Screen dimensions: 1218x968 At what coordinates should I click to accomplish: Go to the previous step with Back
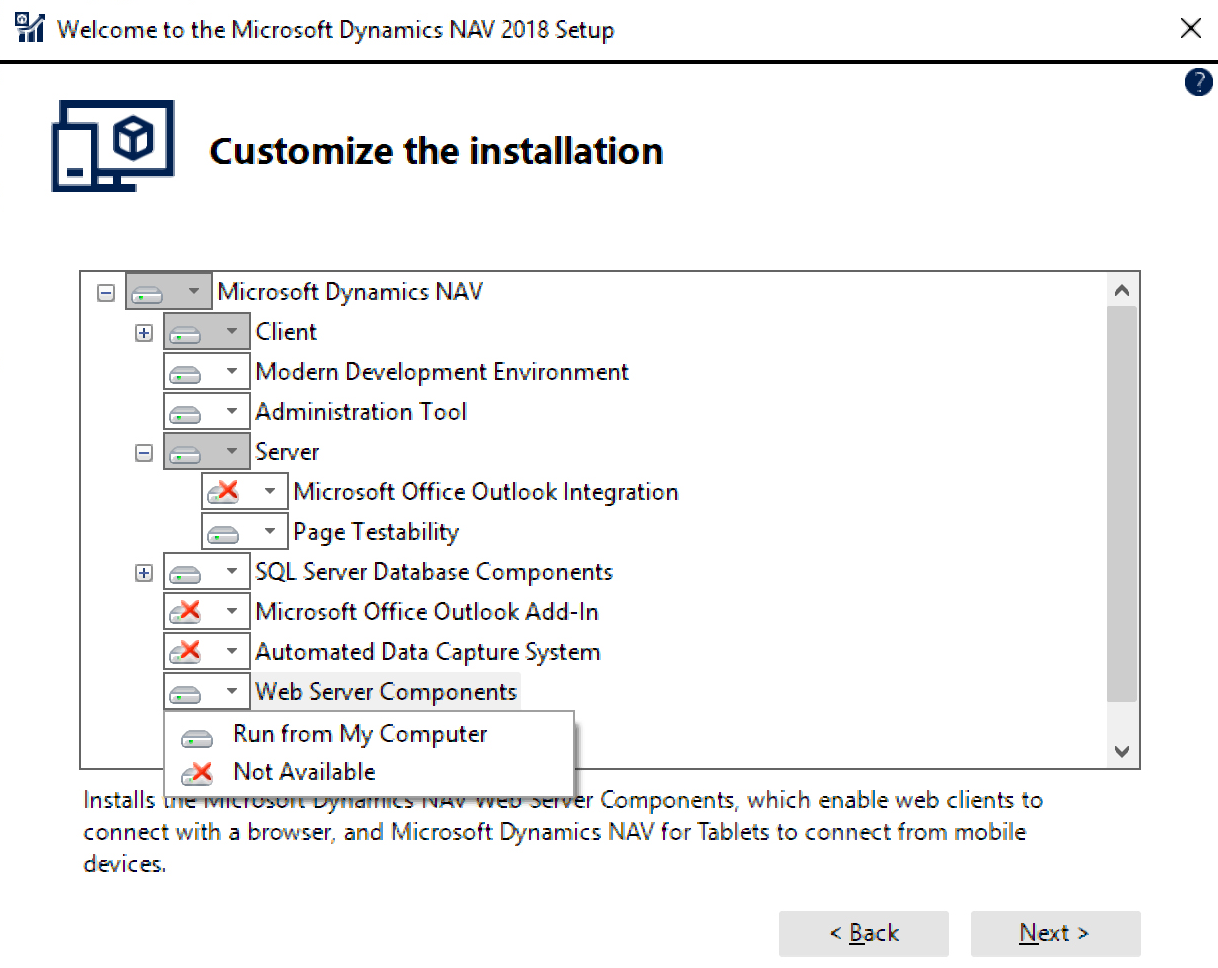point(864,933)
